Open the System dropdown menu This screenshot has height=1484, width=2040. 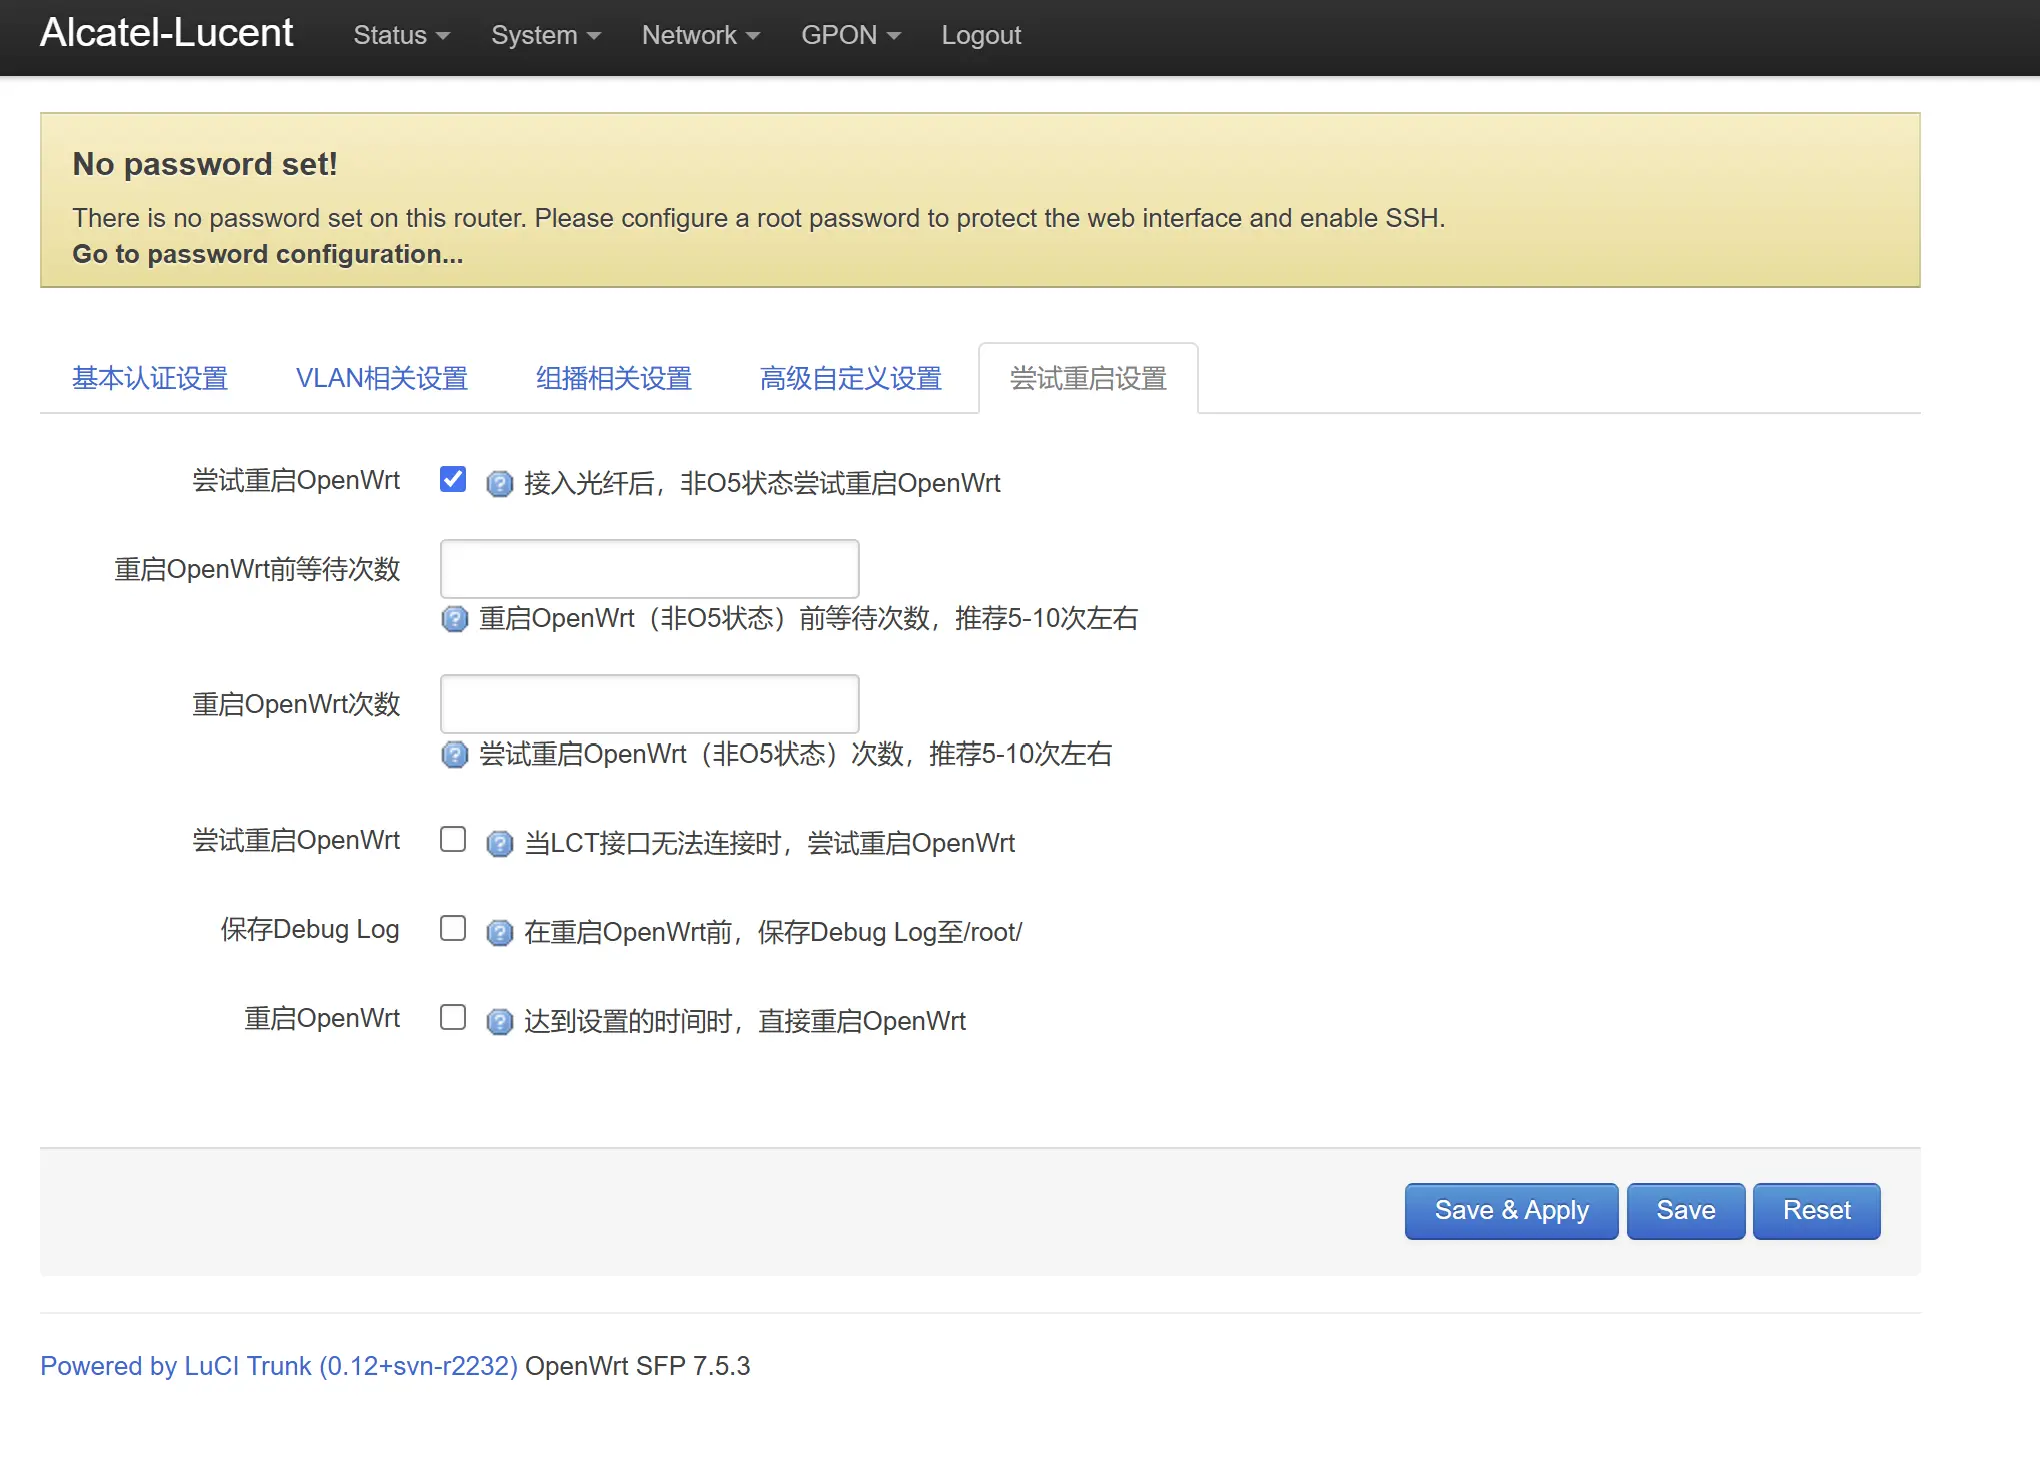point(545,35)
